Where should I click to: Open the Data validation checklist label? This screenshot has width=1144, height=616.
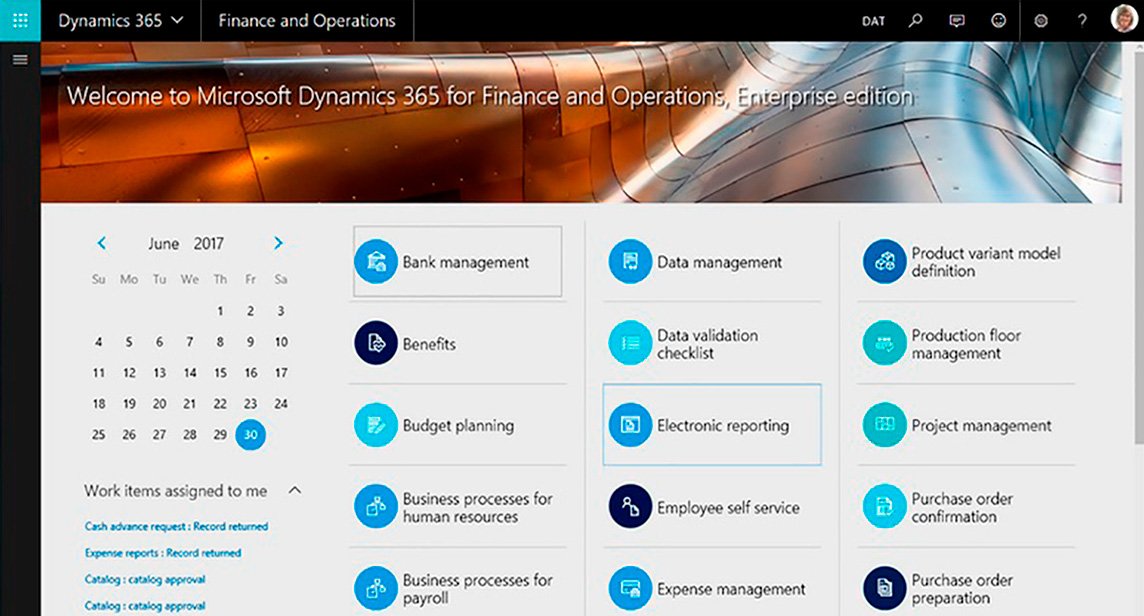click(x=708, y=344)
